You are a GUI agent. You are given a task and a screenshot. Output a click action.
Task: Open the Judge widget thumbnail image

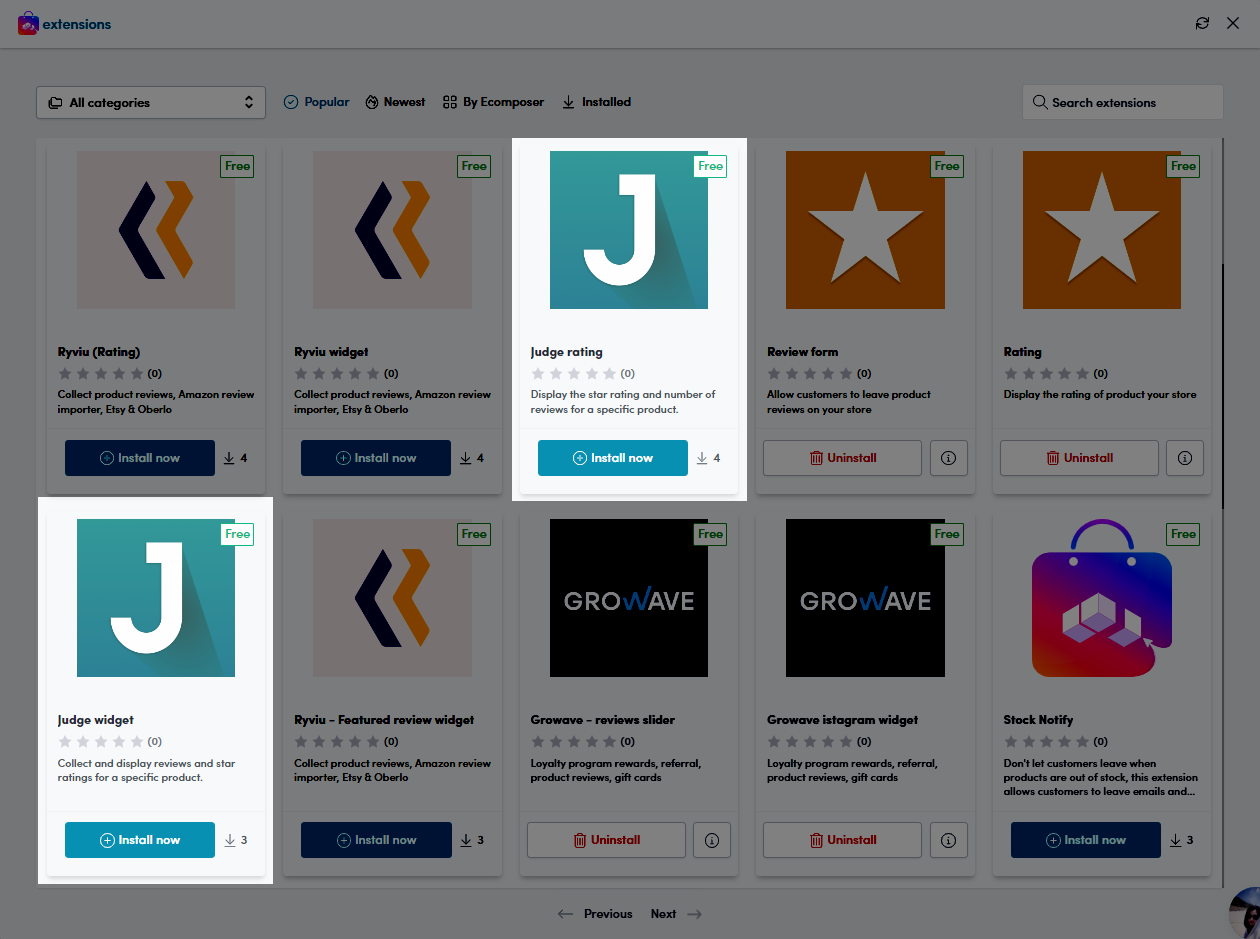pos(156,598)
